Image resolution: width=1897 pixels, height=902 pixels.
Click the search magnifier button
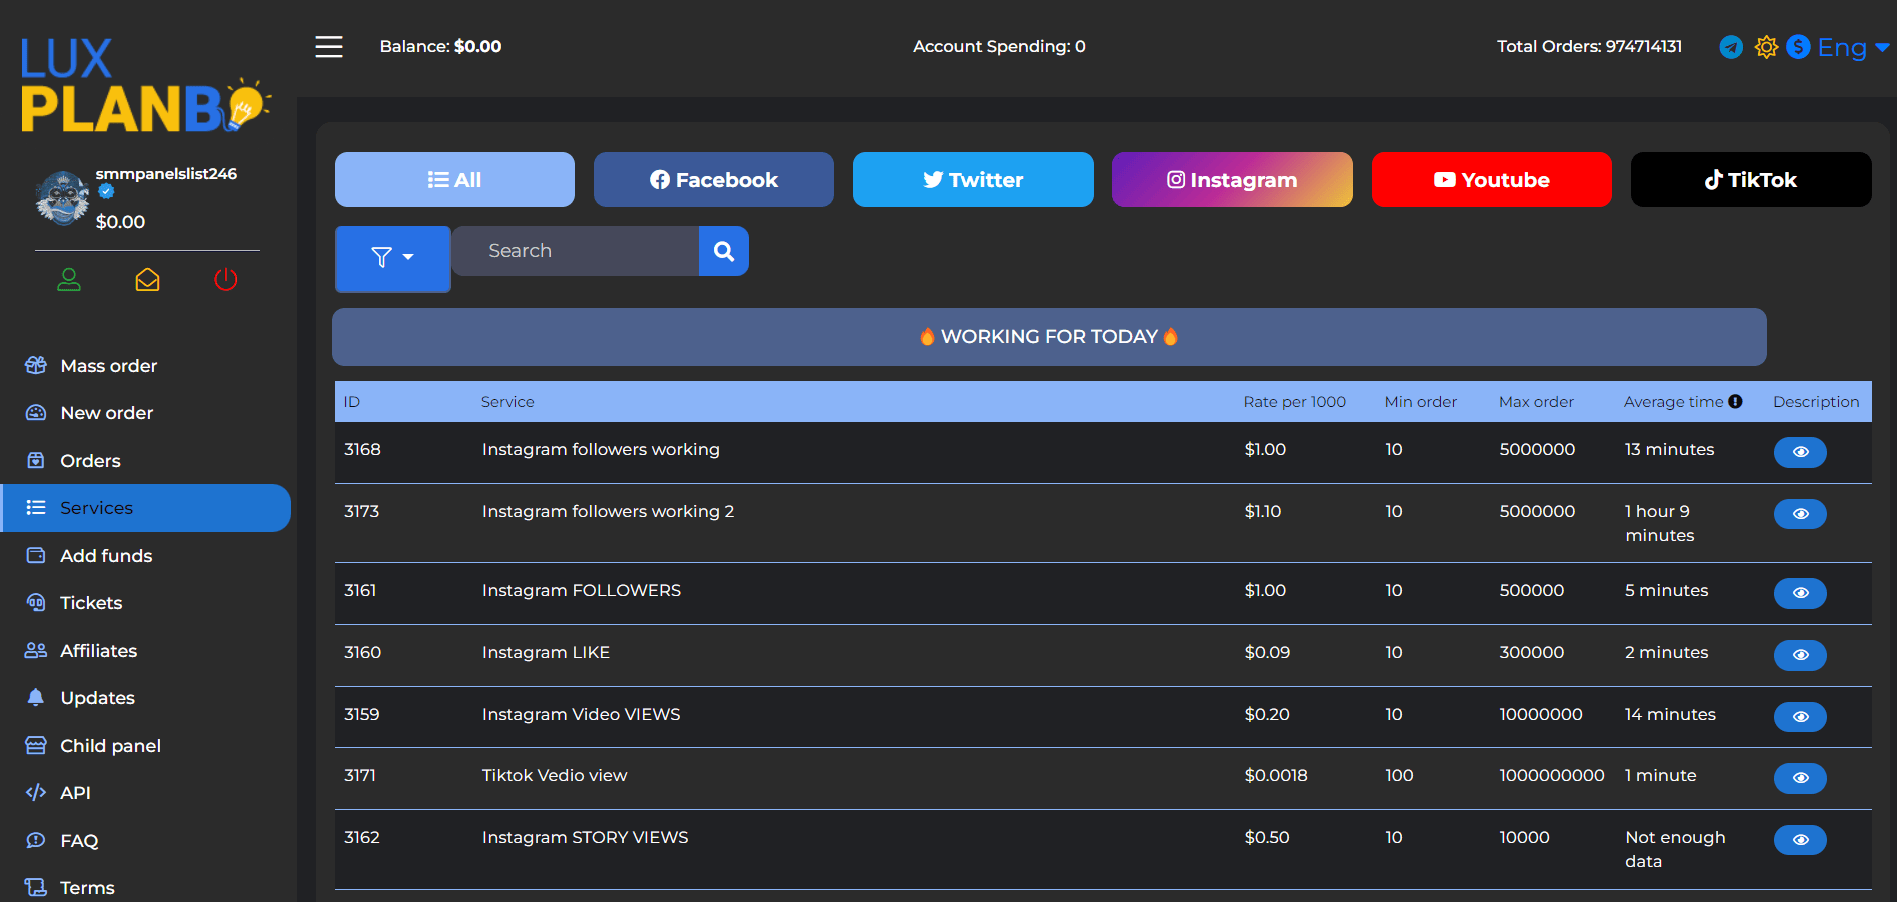tap(724, 251)
